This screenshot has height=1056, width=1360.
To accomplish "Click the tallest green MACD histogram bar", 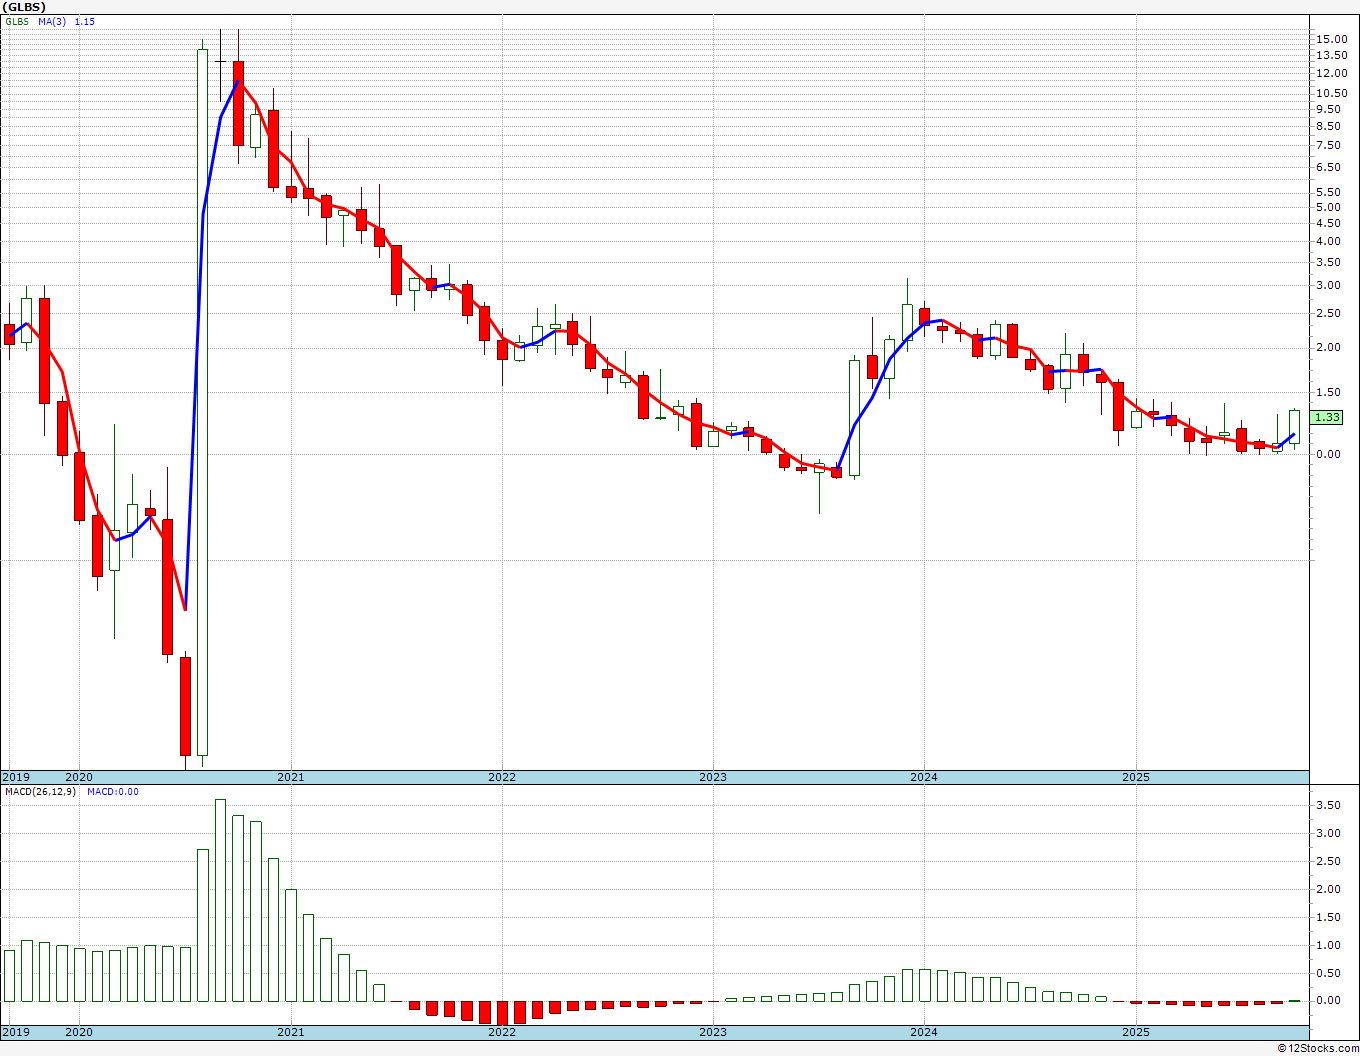I will tap(220, 900).
